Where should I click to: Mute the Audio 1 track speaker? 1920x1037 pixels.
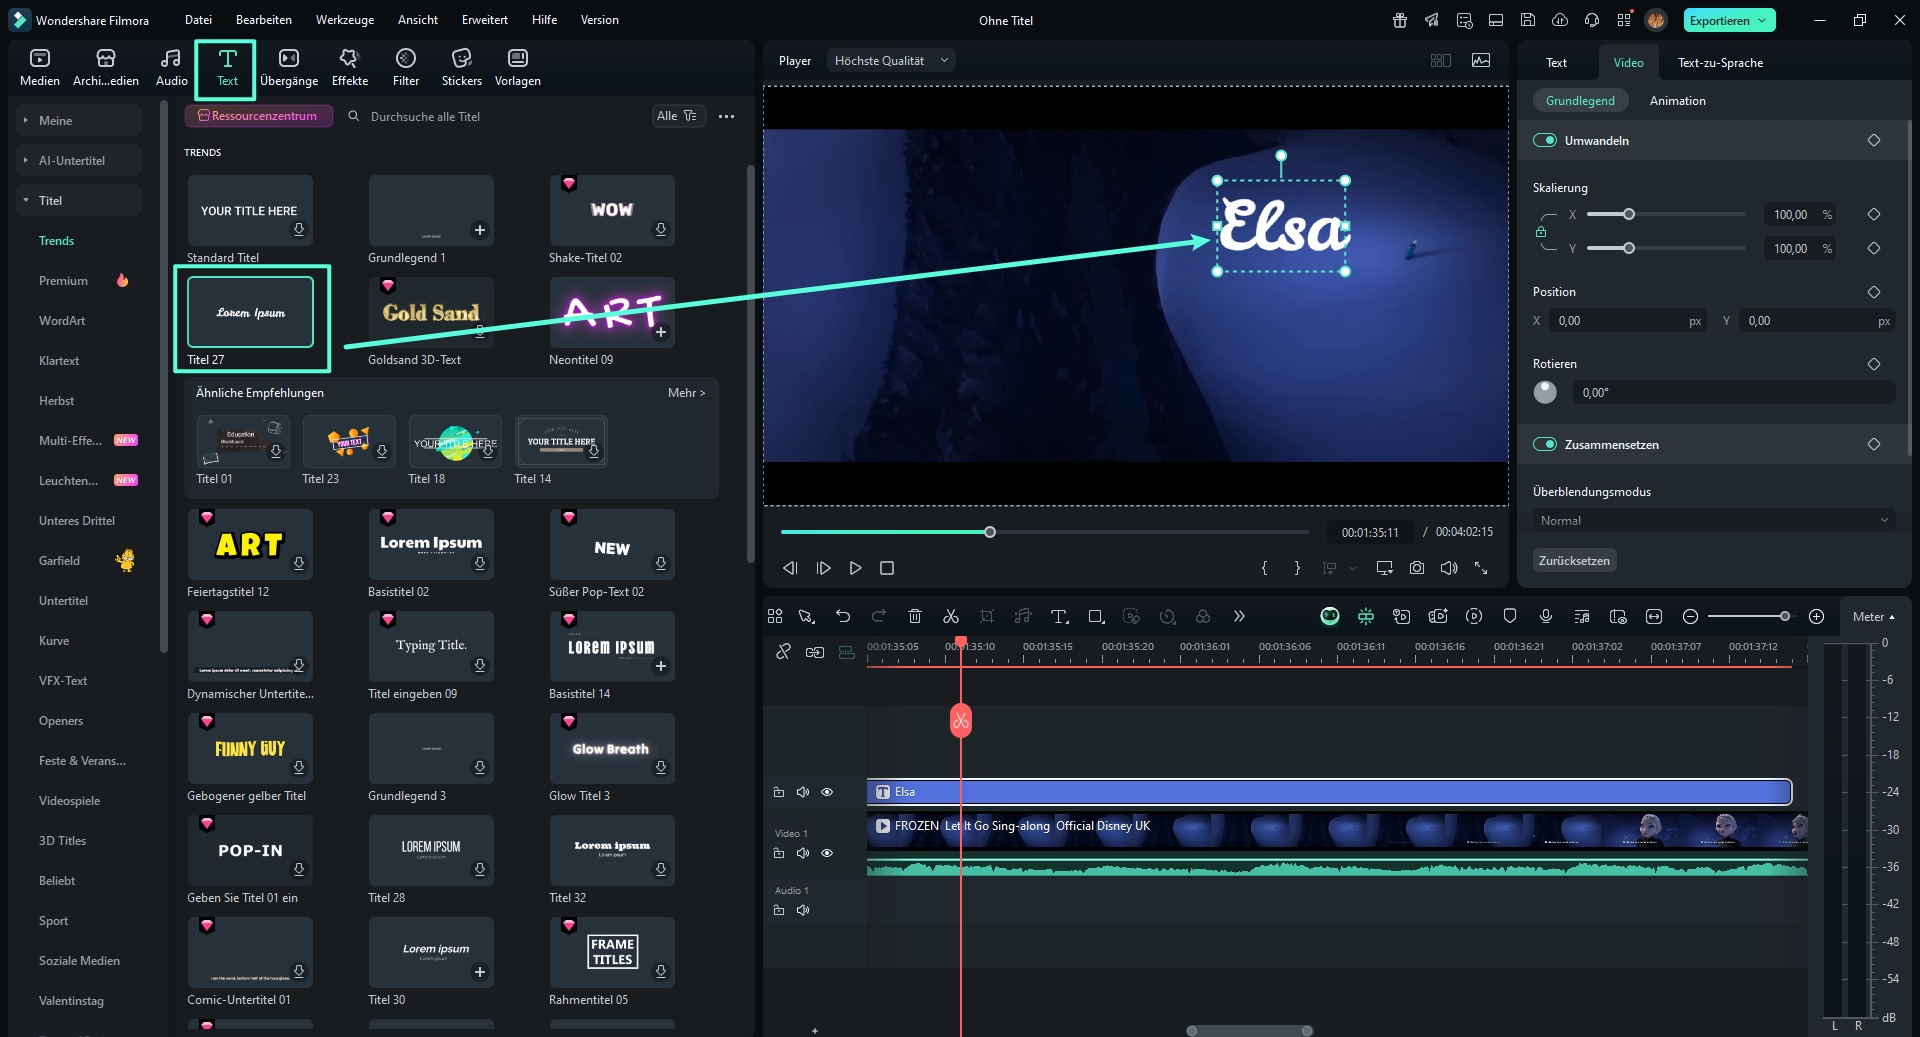(802, 910)
